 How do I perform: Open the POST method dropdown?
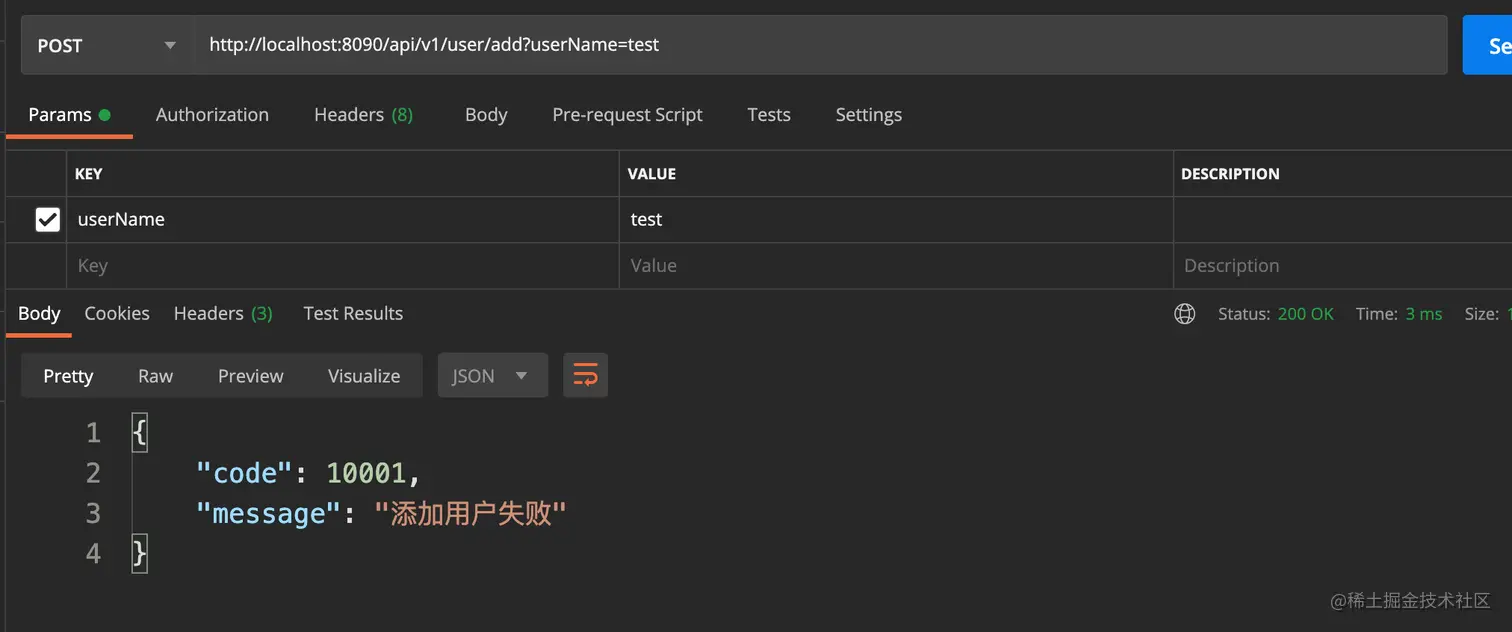[106, 45]
